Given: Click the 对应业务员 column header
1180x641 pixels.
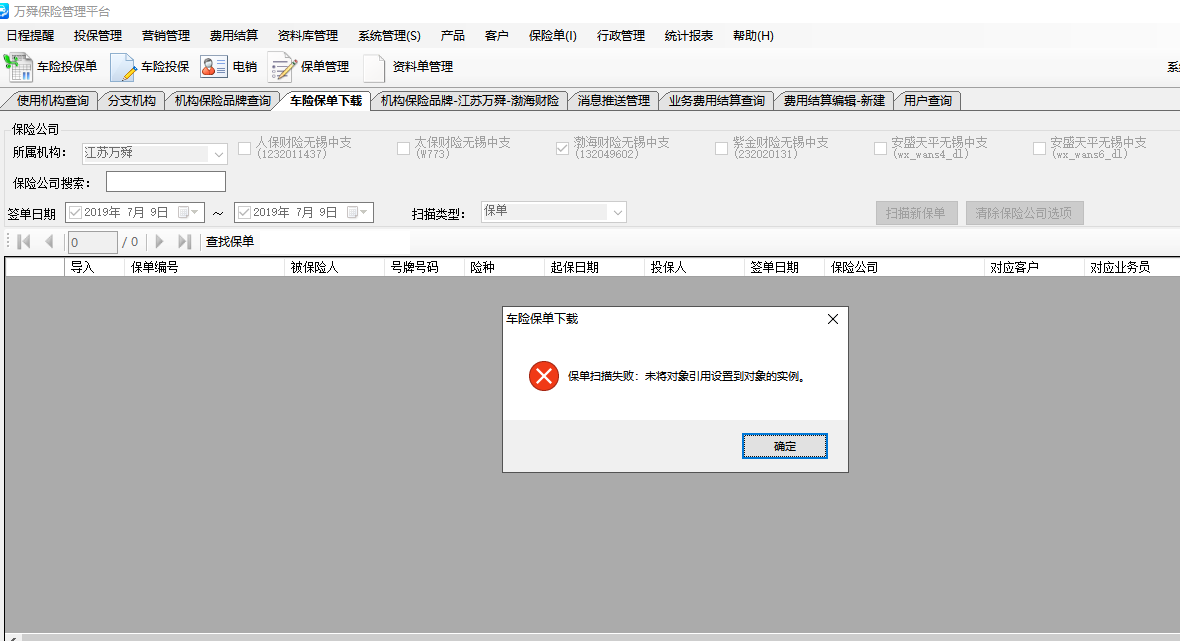Looking at the screenshot, I should tap(1132, 267).
